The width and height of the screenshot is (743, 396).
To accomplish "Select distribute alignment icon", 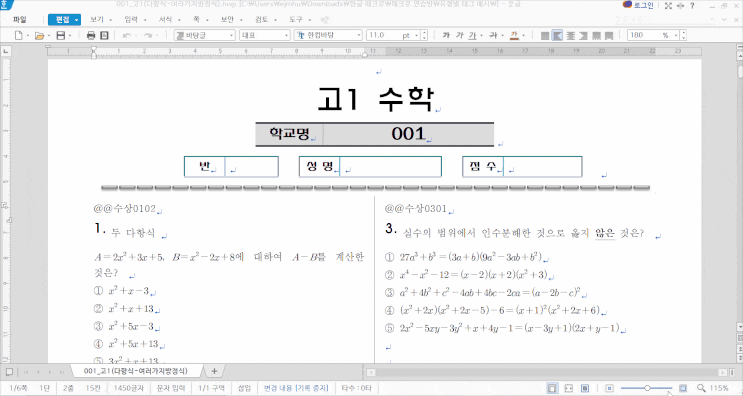I will [x=596, y=36].
